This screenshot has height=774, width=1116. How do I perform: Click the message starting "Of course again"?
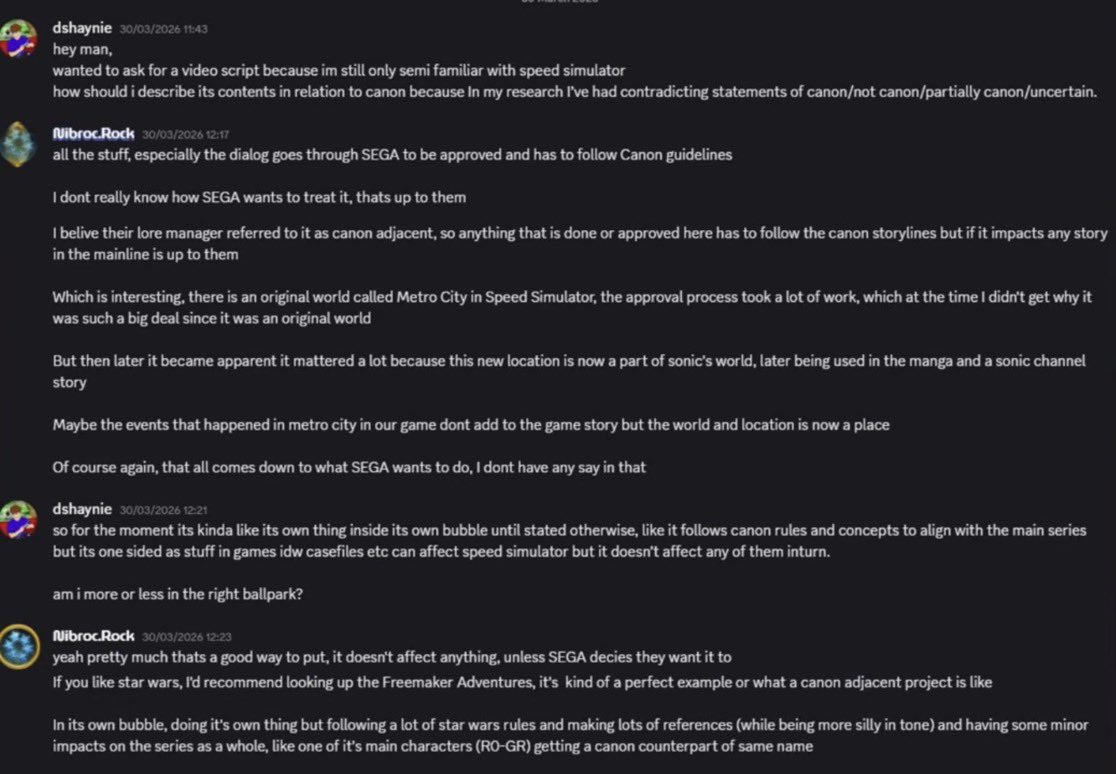point(349,467)
